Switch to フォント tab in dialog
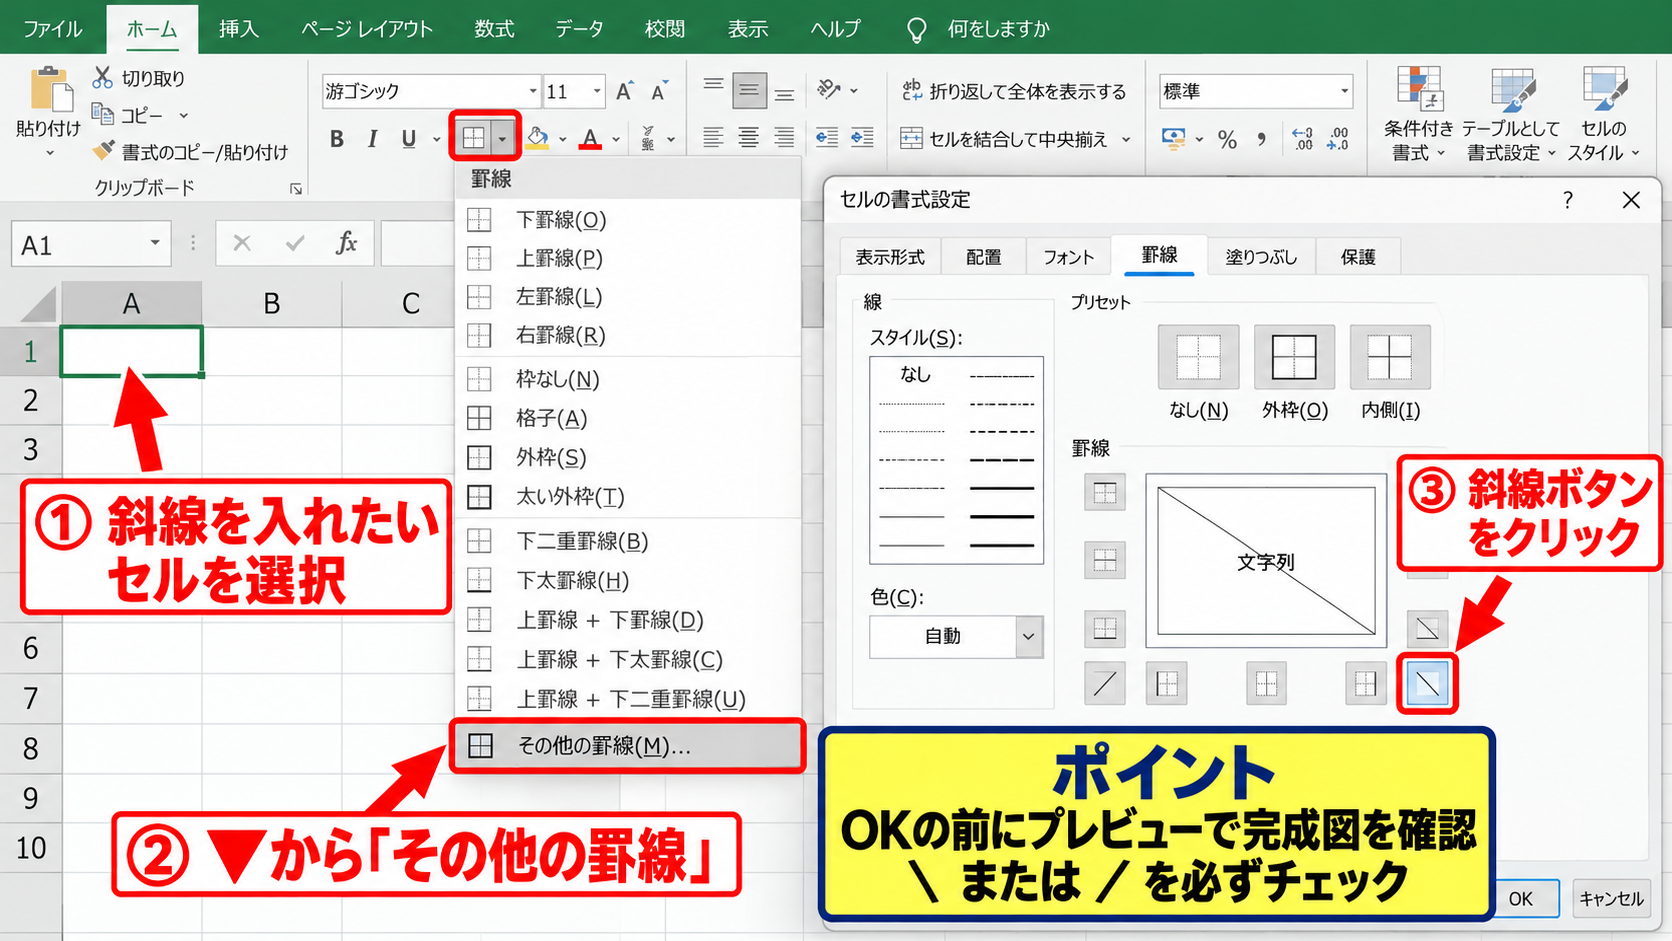Screen dimensions: 1672x941 tap(1069, 257)
